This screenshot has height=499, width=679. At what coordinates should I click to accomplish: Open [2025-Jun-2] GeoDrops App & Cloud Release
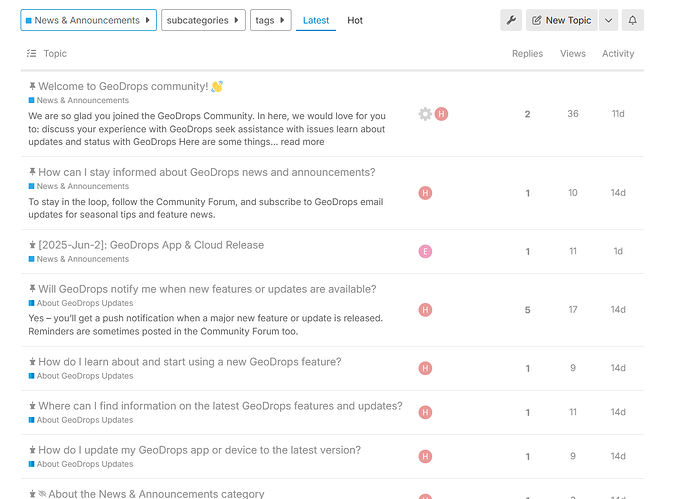(x=151, y=245)
